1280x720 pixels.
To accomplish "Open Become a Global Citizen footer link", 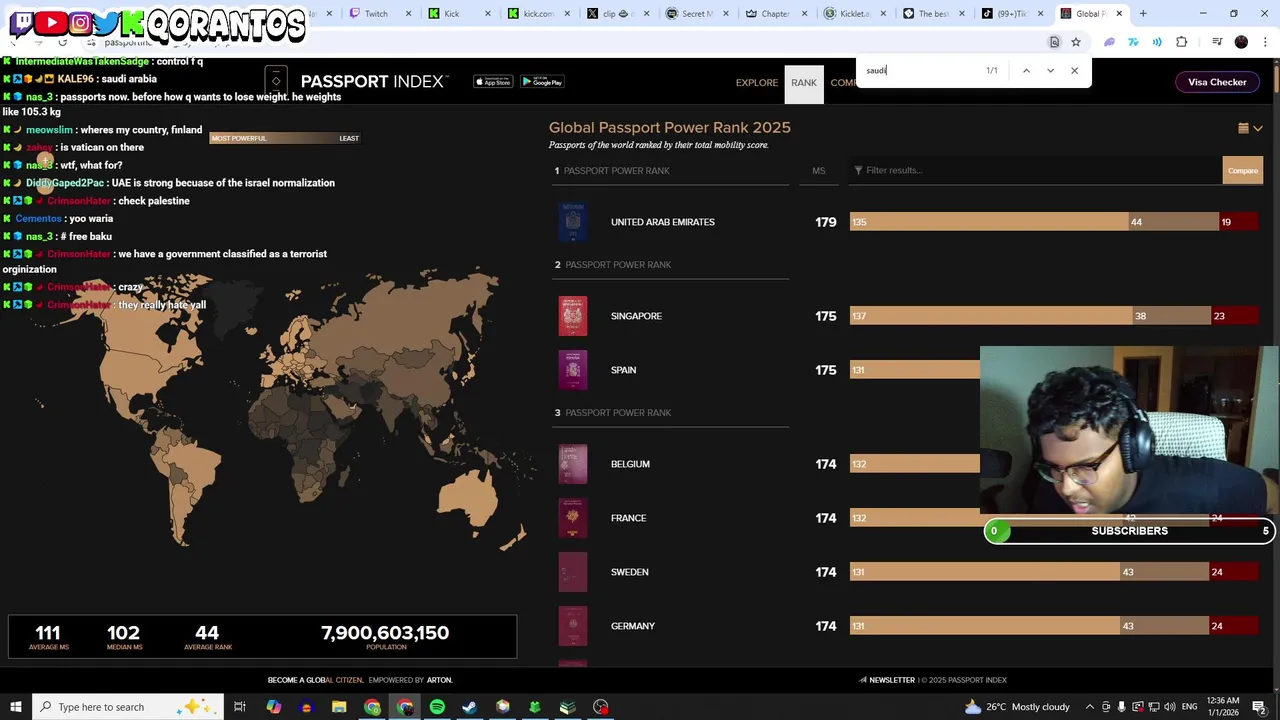I will 315,680.
